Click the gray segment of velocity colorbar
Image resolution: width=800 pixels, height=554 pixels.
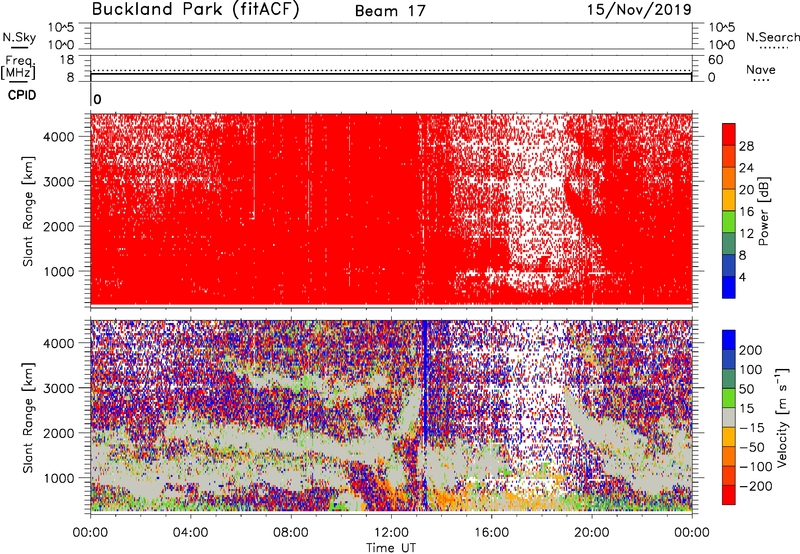729,418
